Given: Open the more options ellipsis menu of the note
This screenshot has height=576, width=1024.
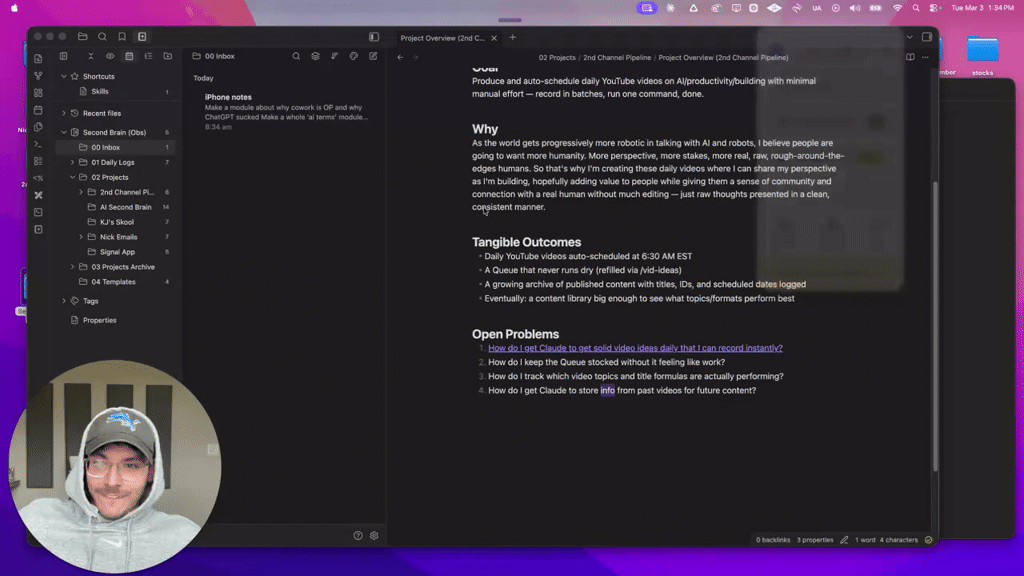Looking at the screenshot, I should coord(925,57).
